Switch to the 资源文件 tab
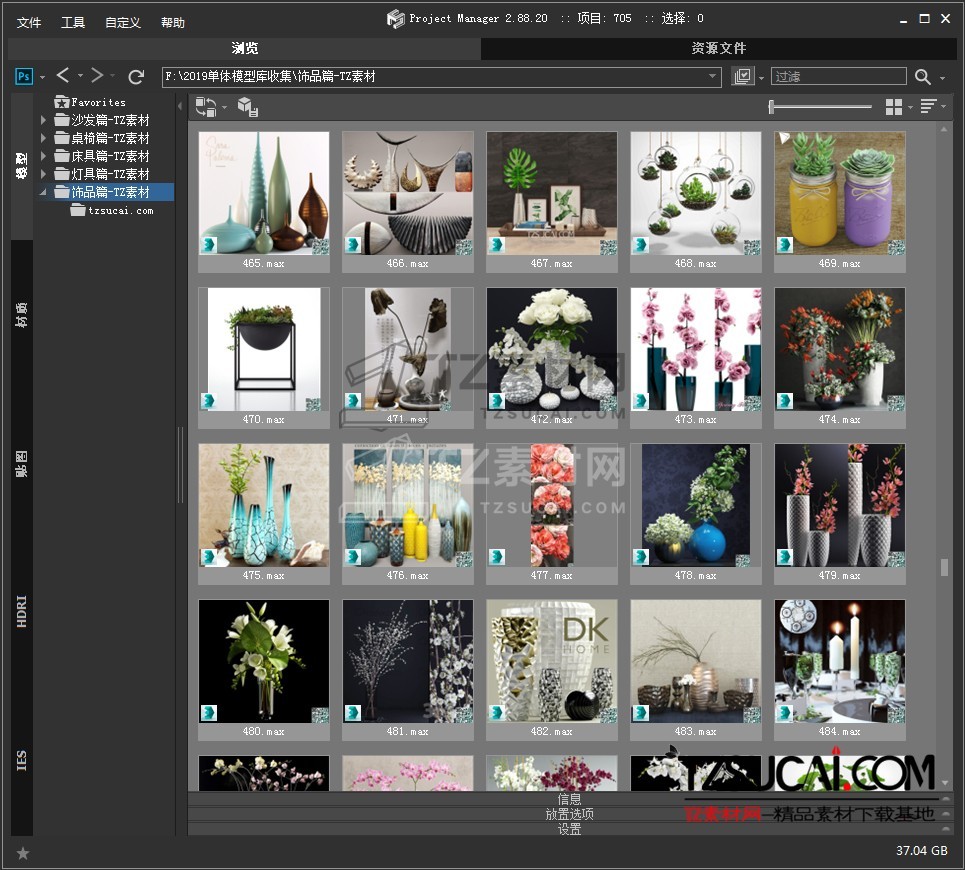The width and height of the screenshot is (965, 870). pos(718,48)
